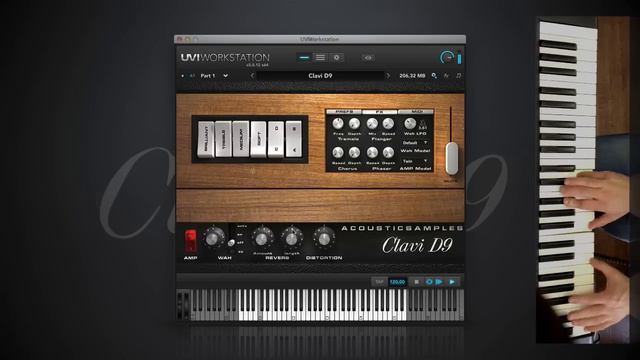The width and height of the screenshot is (640, 360).
Task: Click the Wah LFO knob
Action: 410,123
